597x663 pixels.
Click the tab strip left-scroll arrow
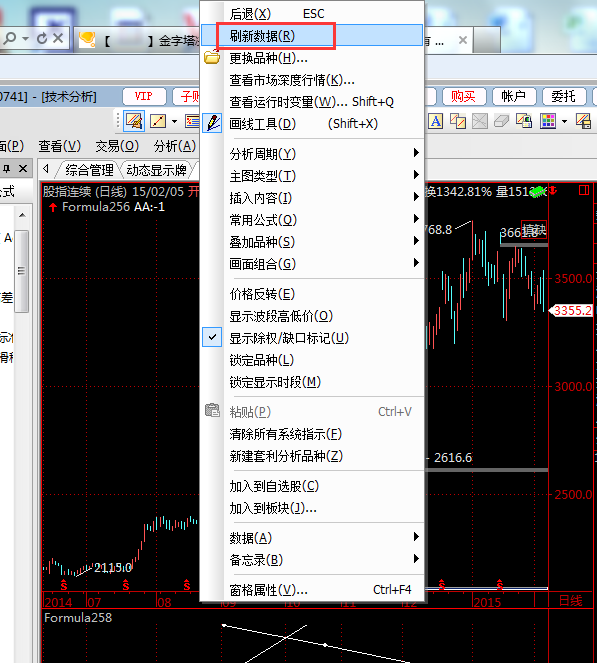pyautogui.click(x=46, y=169)
